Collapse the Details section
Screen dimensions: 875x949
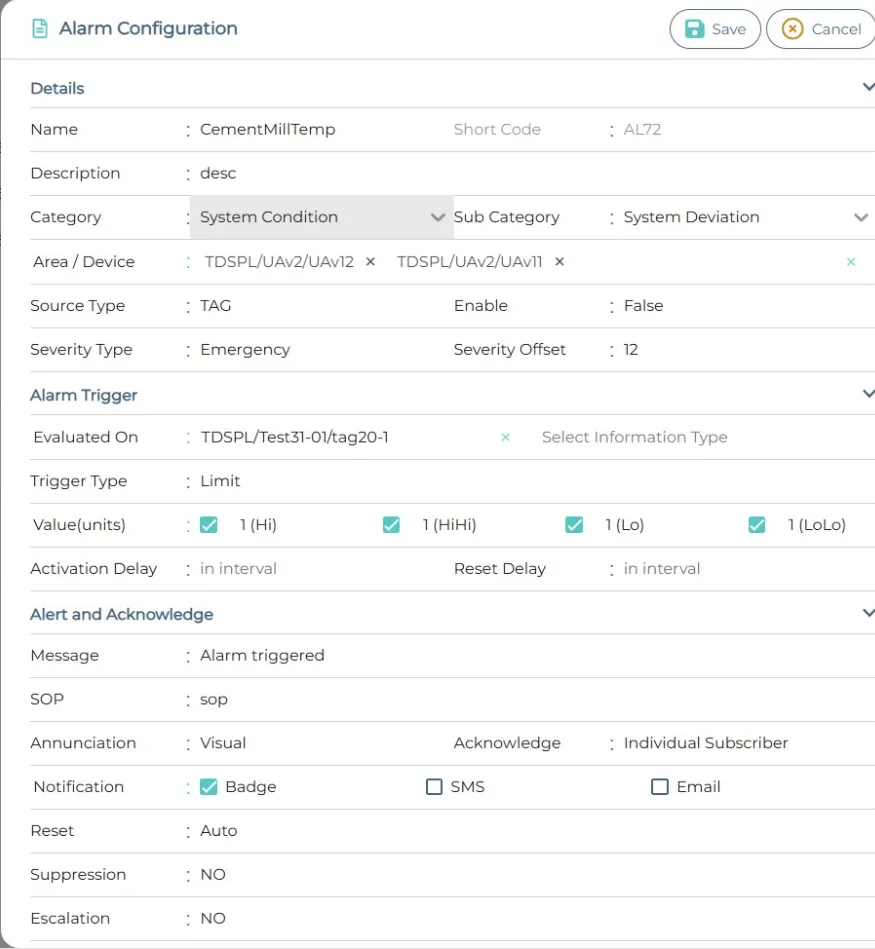point(867,88)
